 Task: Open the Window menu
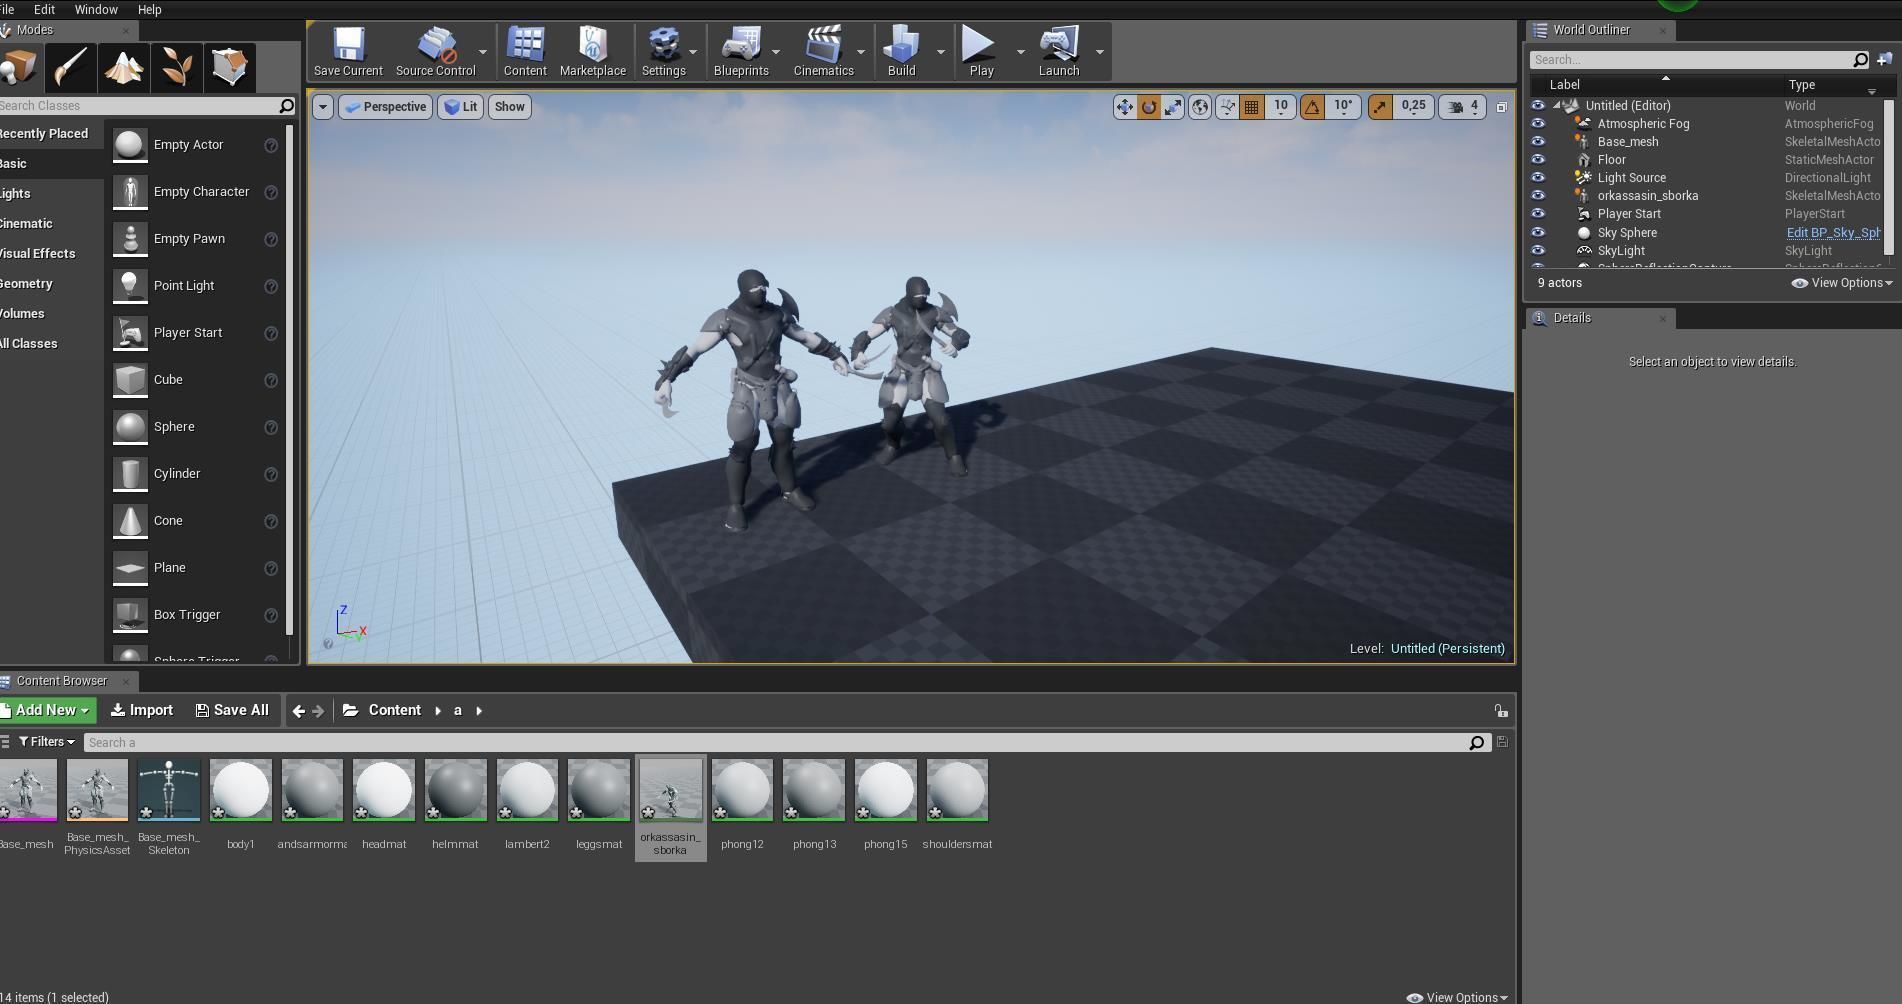click(x=96, y=9)
